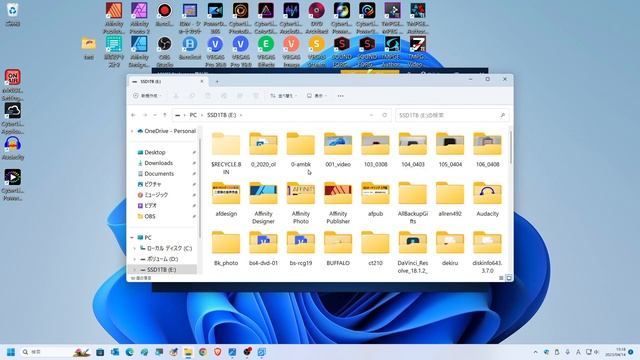Click the file list vertical scrollbar
This screenshot has height=360, width=640.
click(511, 146)
